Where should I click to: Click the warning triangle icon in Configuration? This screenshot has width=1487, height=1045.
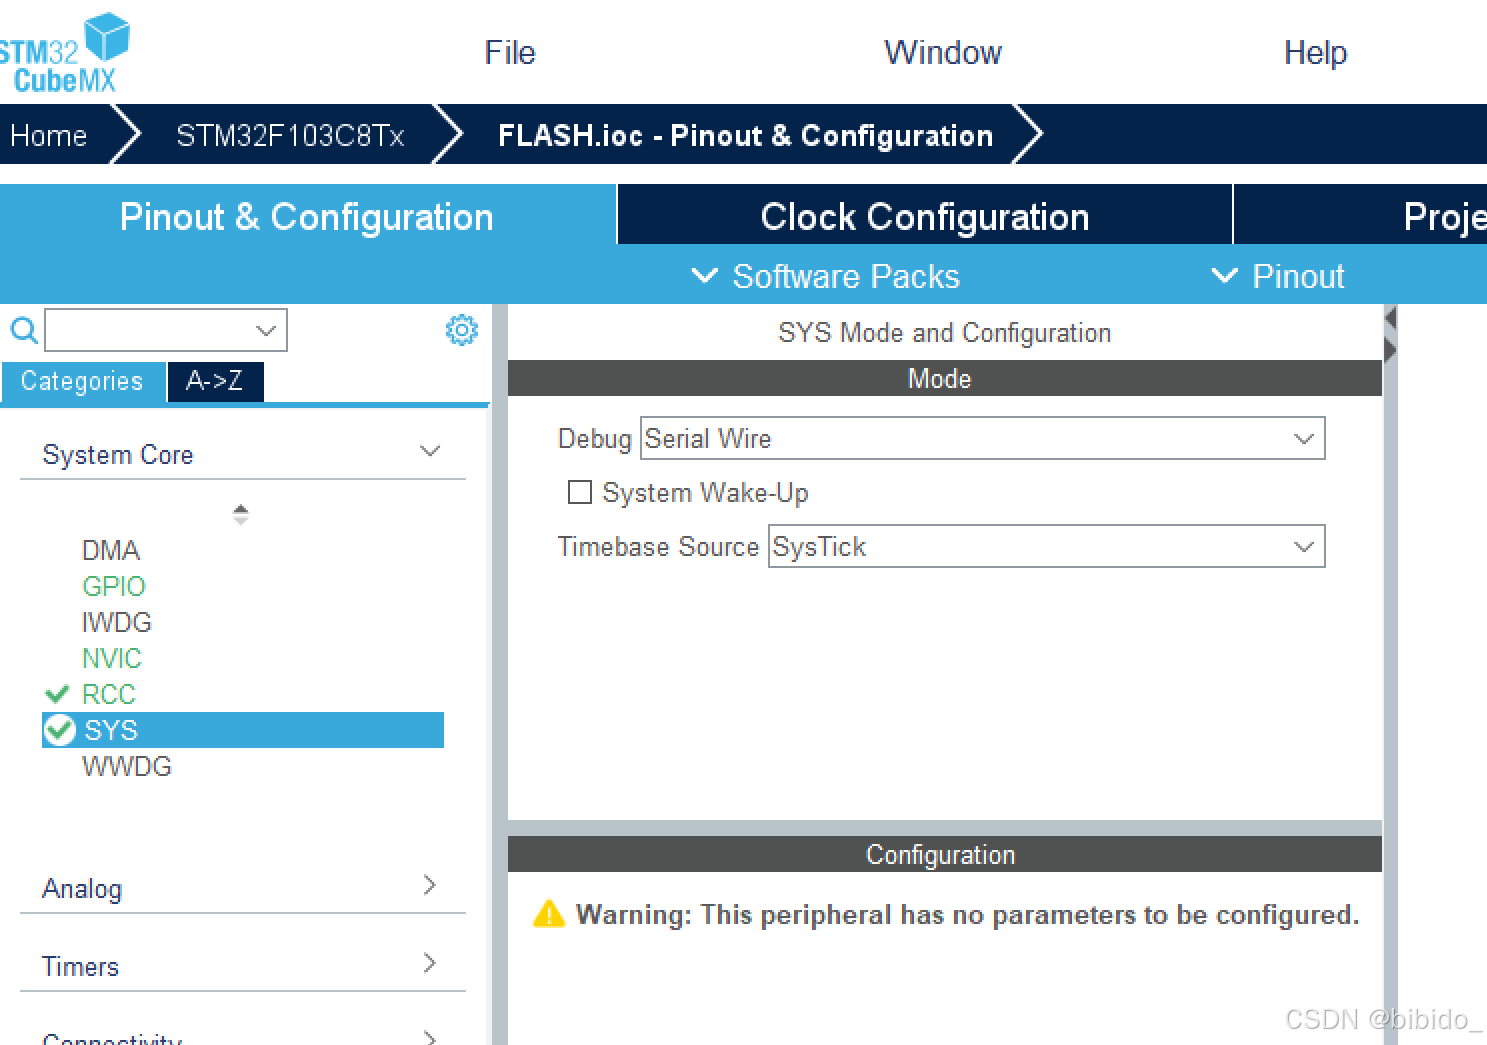(x=549, y=914)
